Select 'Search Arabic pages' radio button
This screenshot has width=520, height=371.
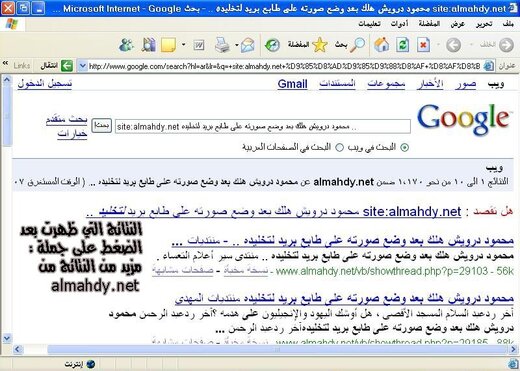339,147
